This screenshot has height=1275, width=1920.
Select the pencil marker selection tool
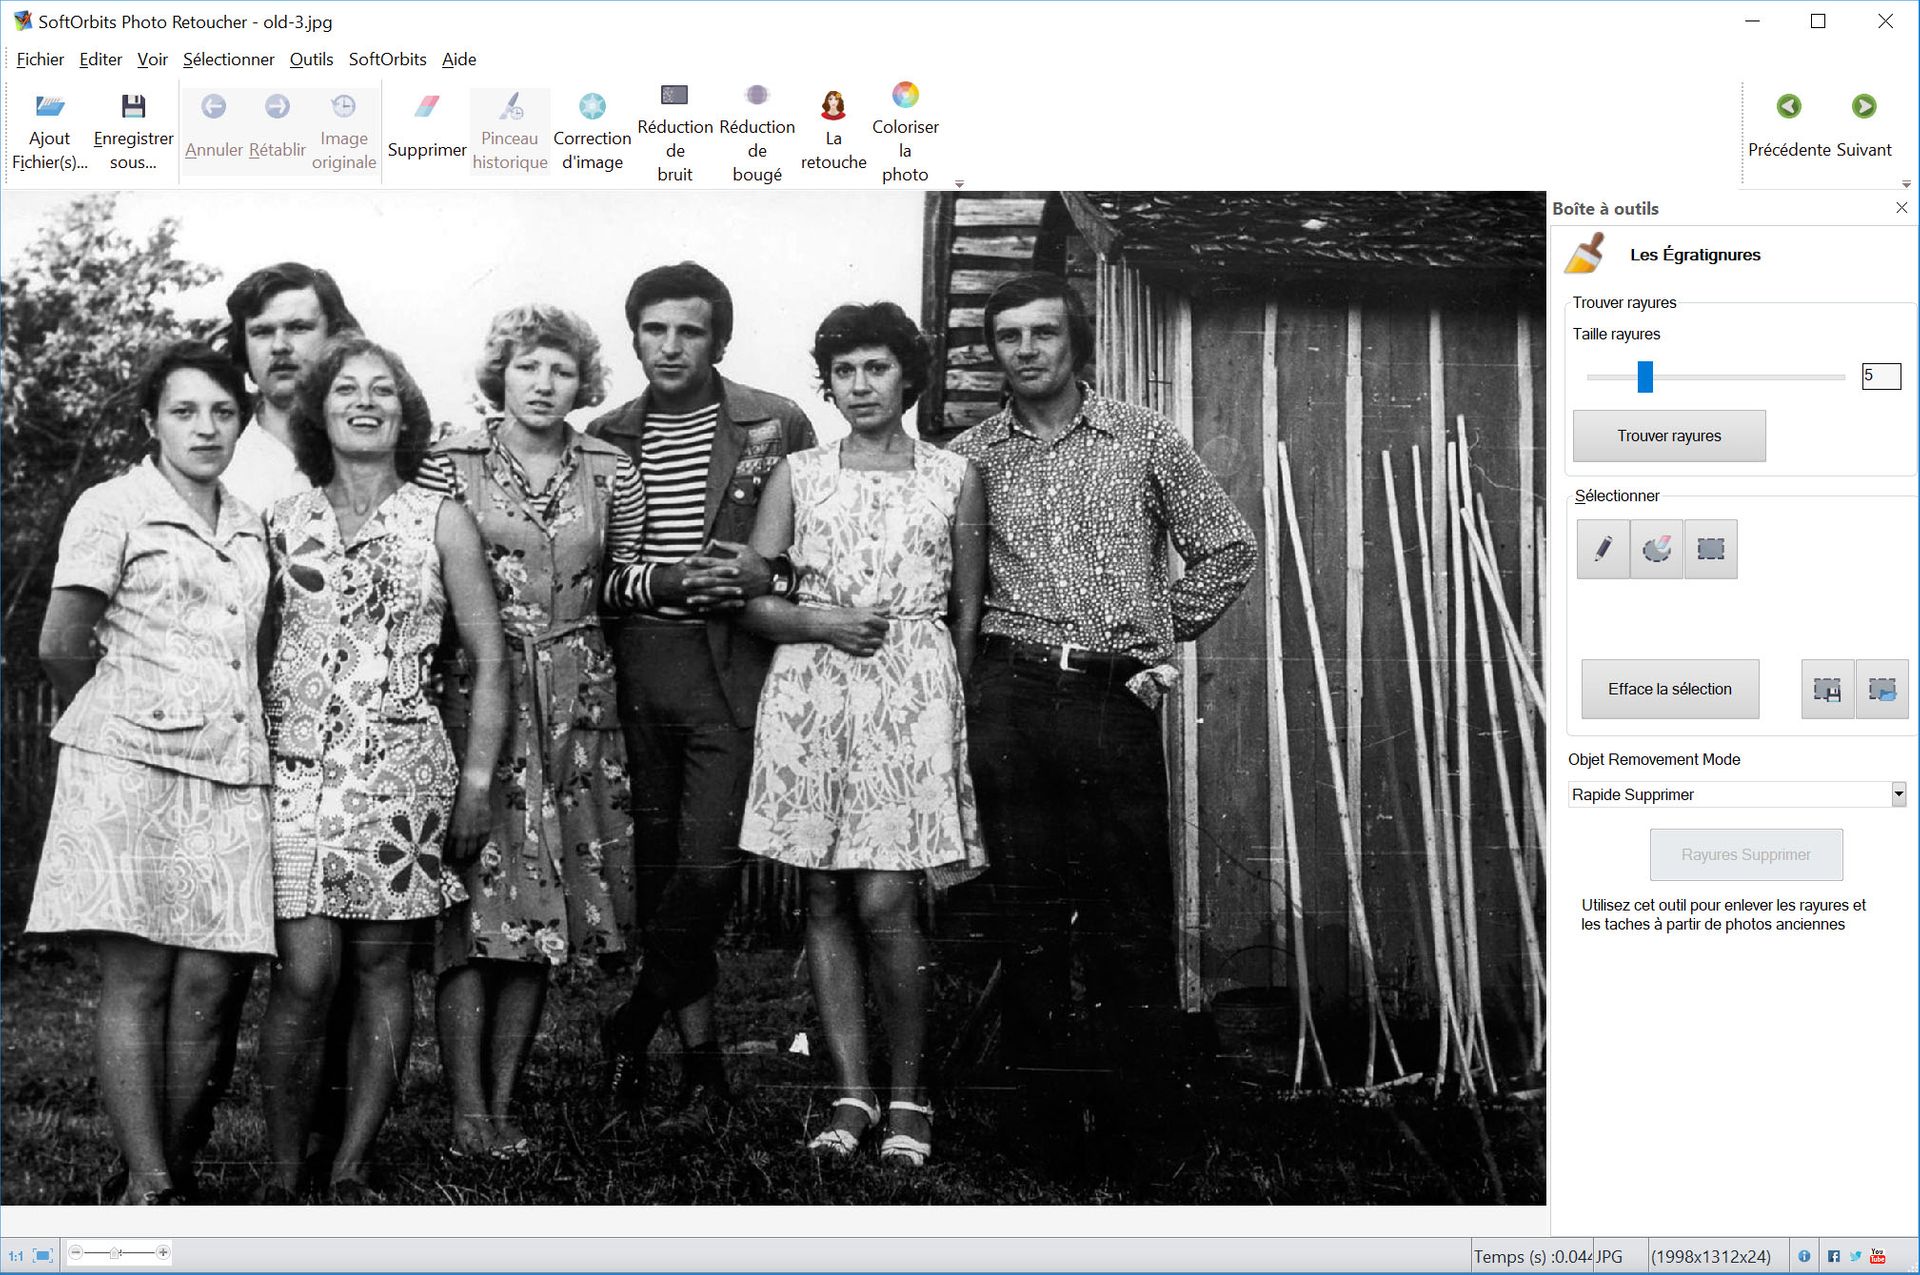pyautogui.click(x=1603, y=549)
